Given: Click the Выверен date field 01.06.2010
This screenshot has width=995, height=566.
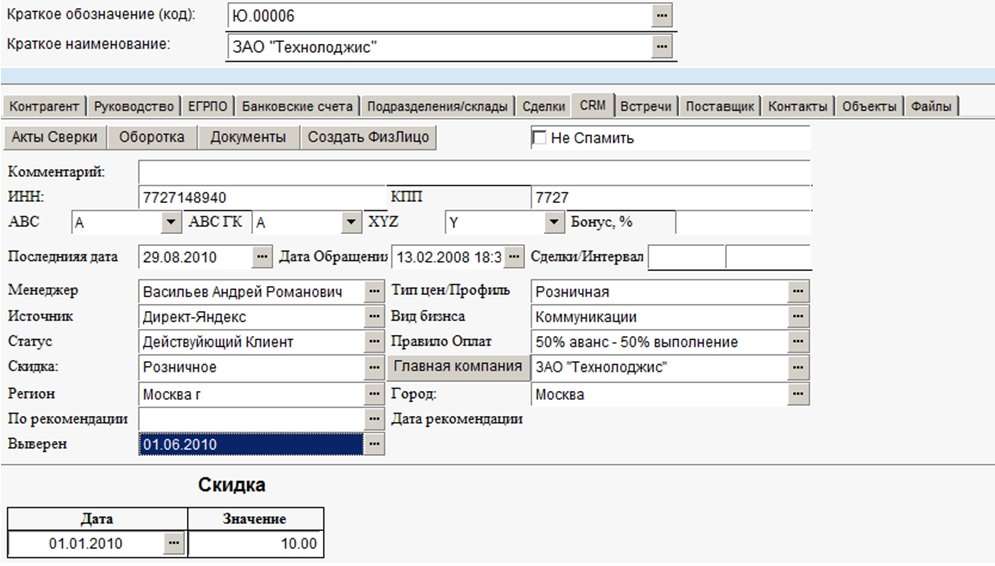Looking at the screenshot, I should click(x=251, y=444).
